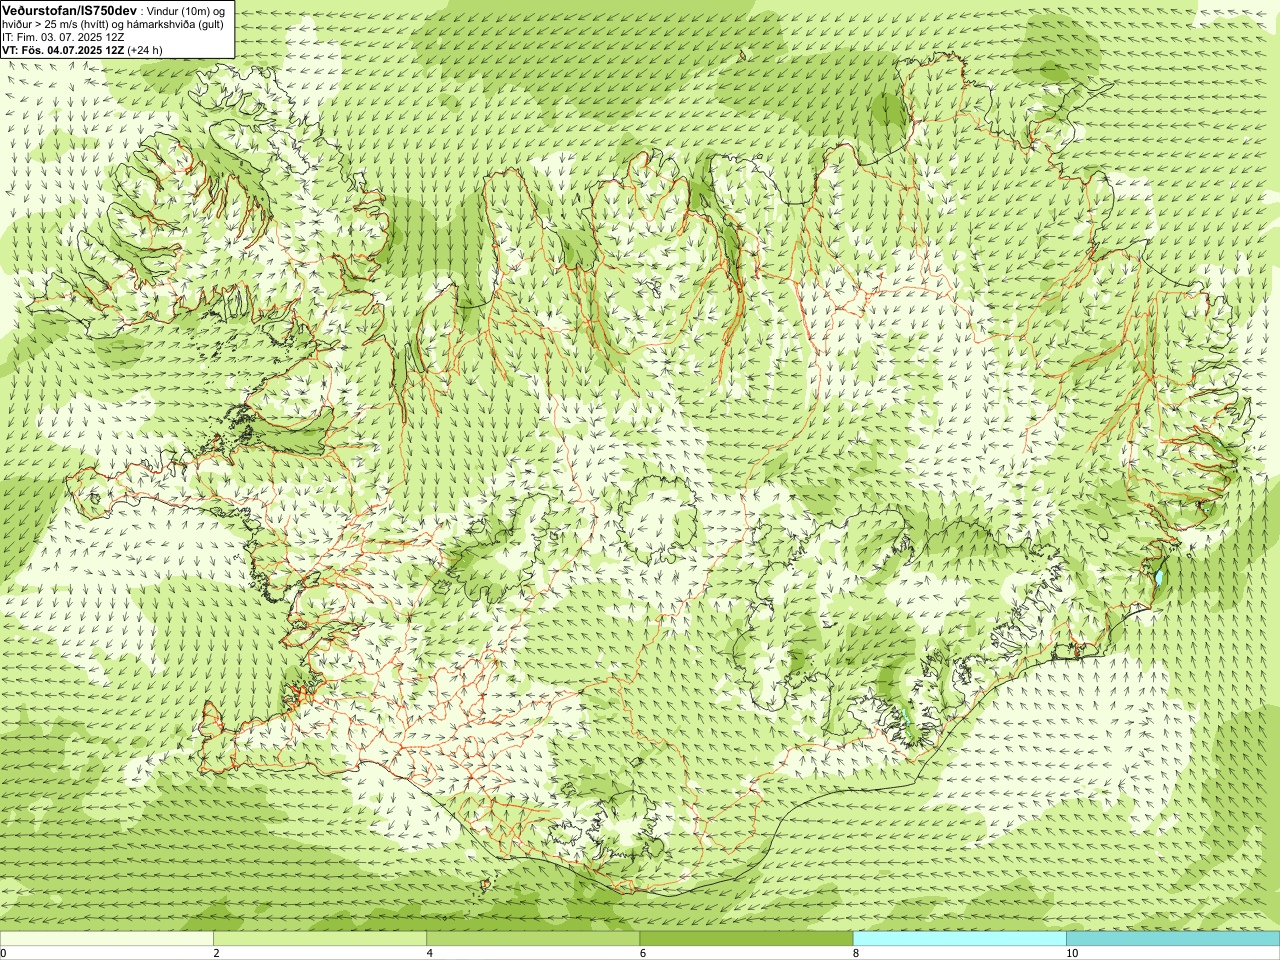Click the "IT: Fim. 03. 07. 2025 12Z" line
The height and width of the screenshot is (960, 1280).
click(63, 37)
